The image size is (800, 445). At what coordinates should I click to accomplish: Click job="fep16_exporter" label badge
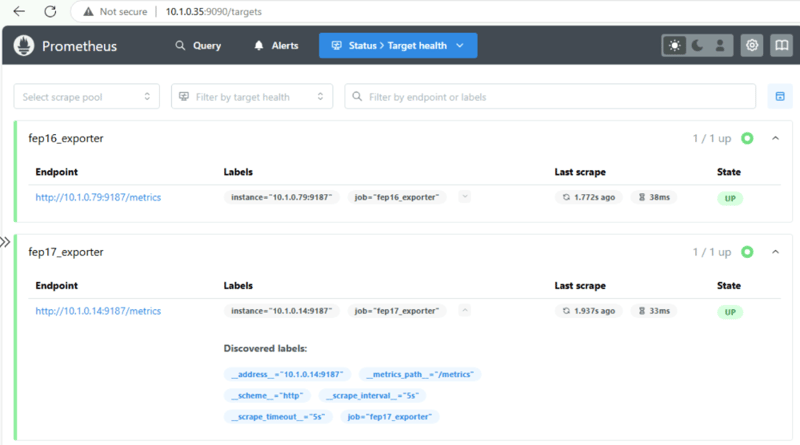coord(397,197)
